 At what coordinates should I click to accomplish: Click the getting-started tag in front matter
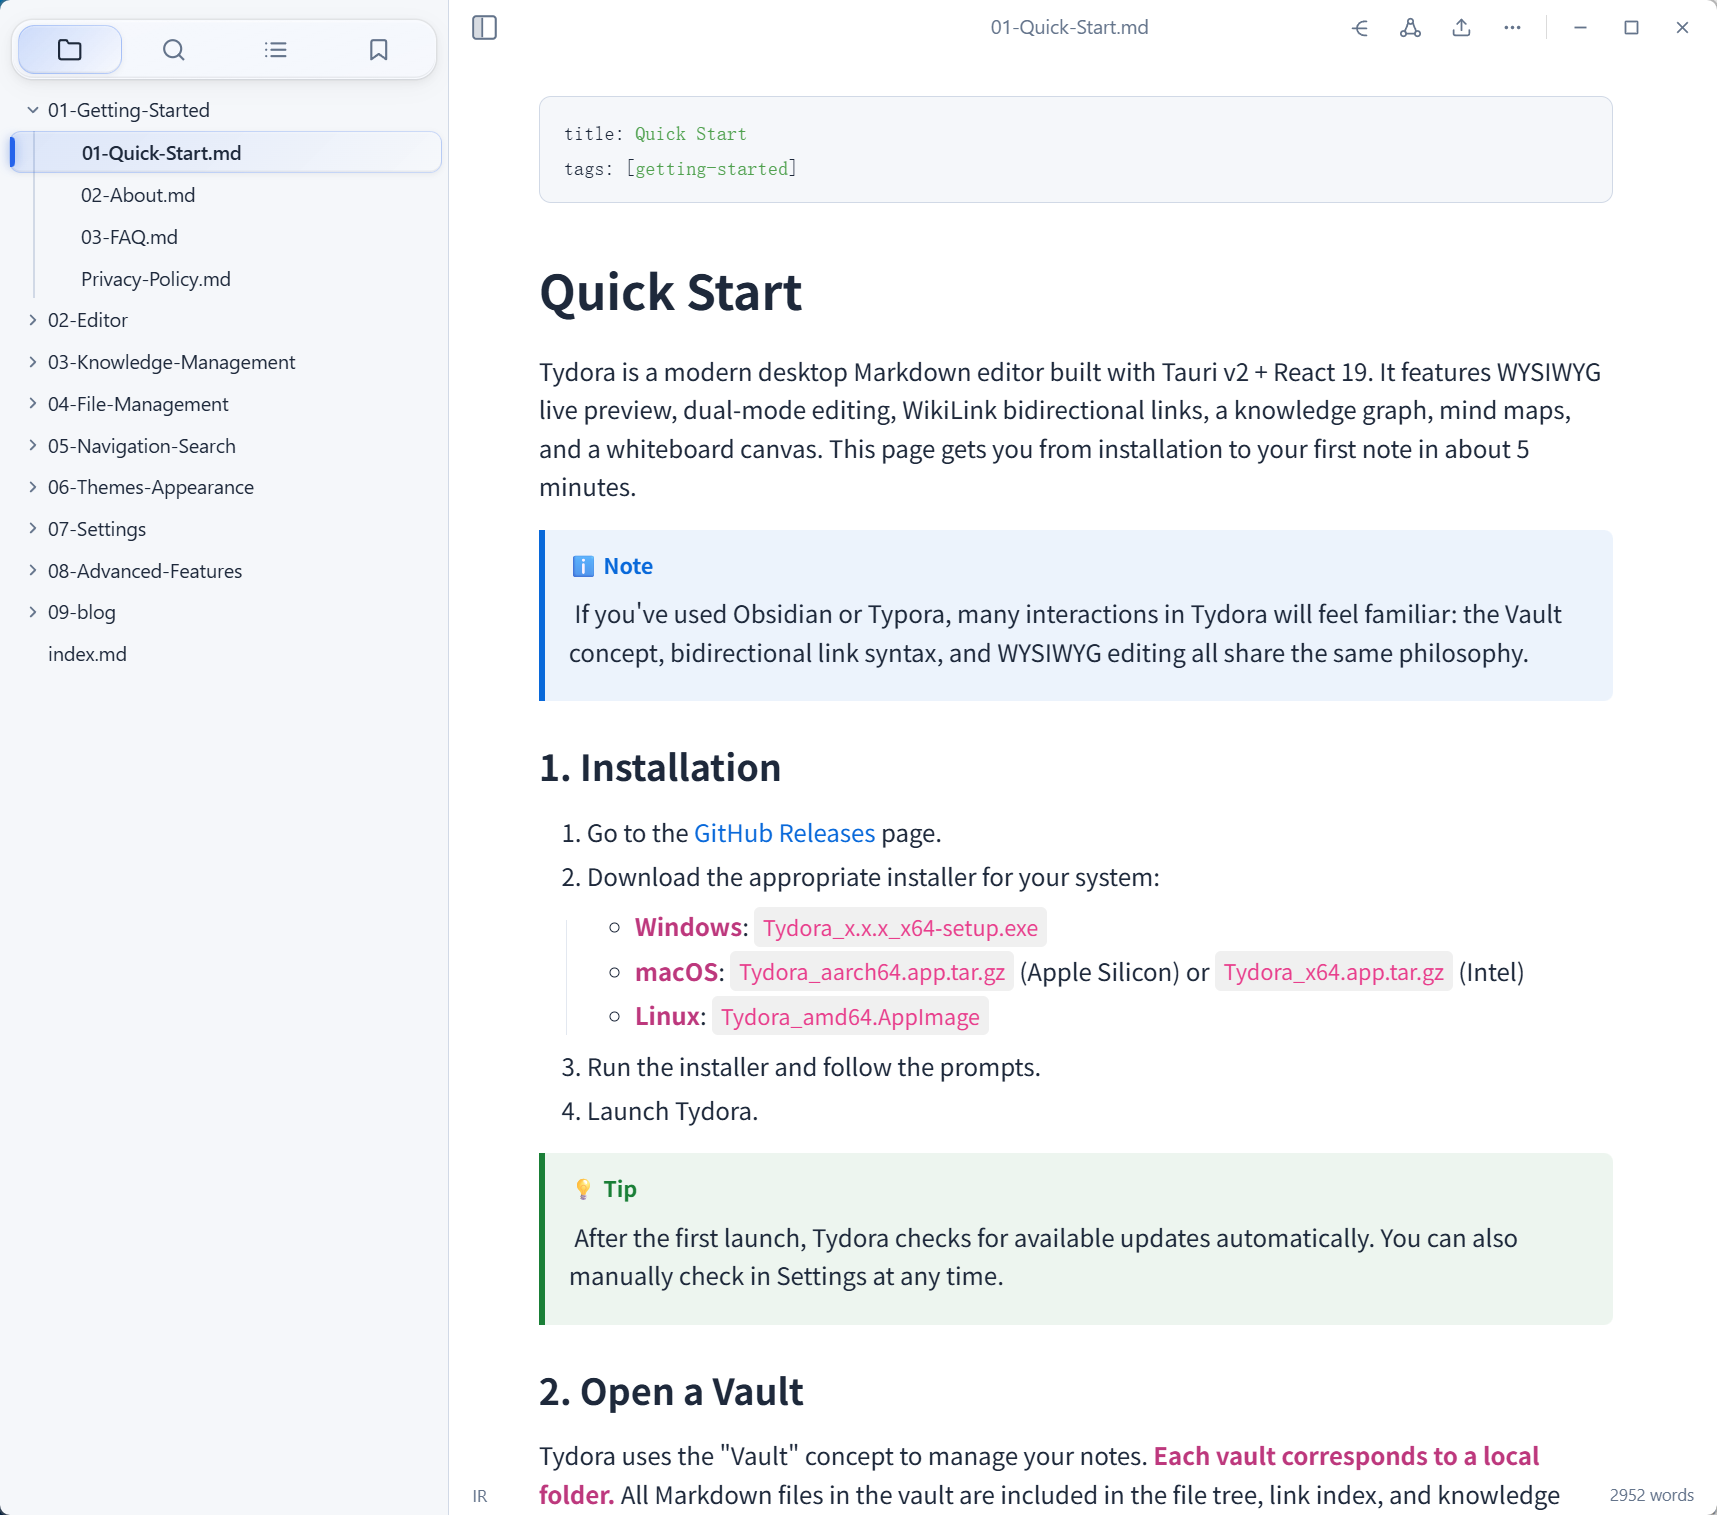(x=712, y=169)
